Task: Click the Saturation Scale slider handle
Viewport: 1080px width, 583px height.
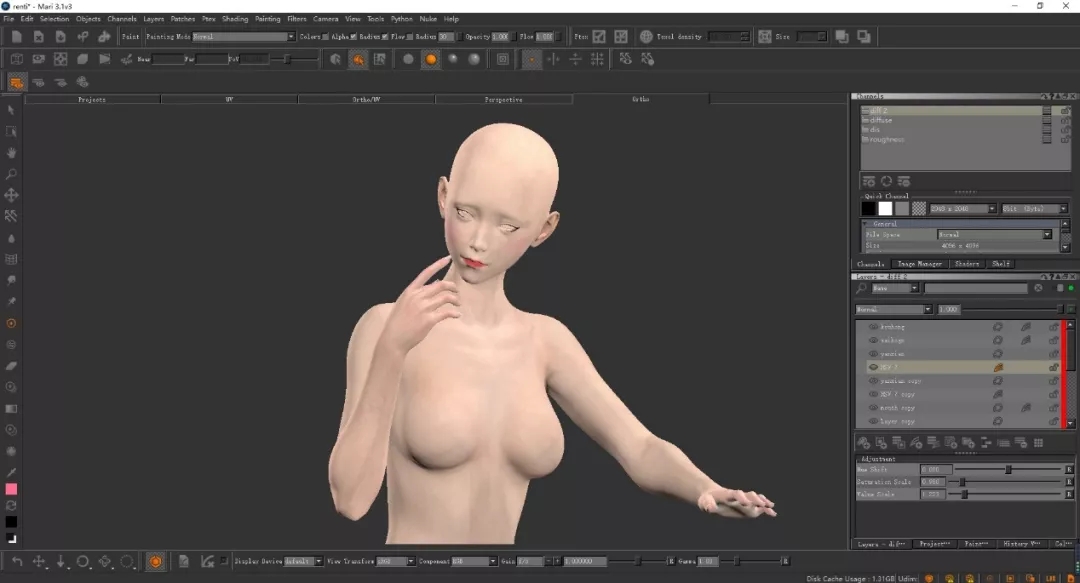Action: click(x=963, y=481)
